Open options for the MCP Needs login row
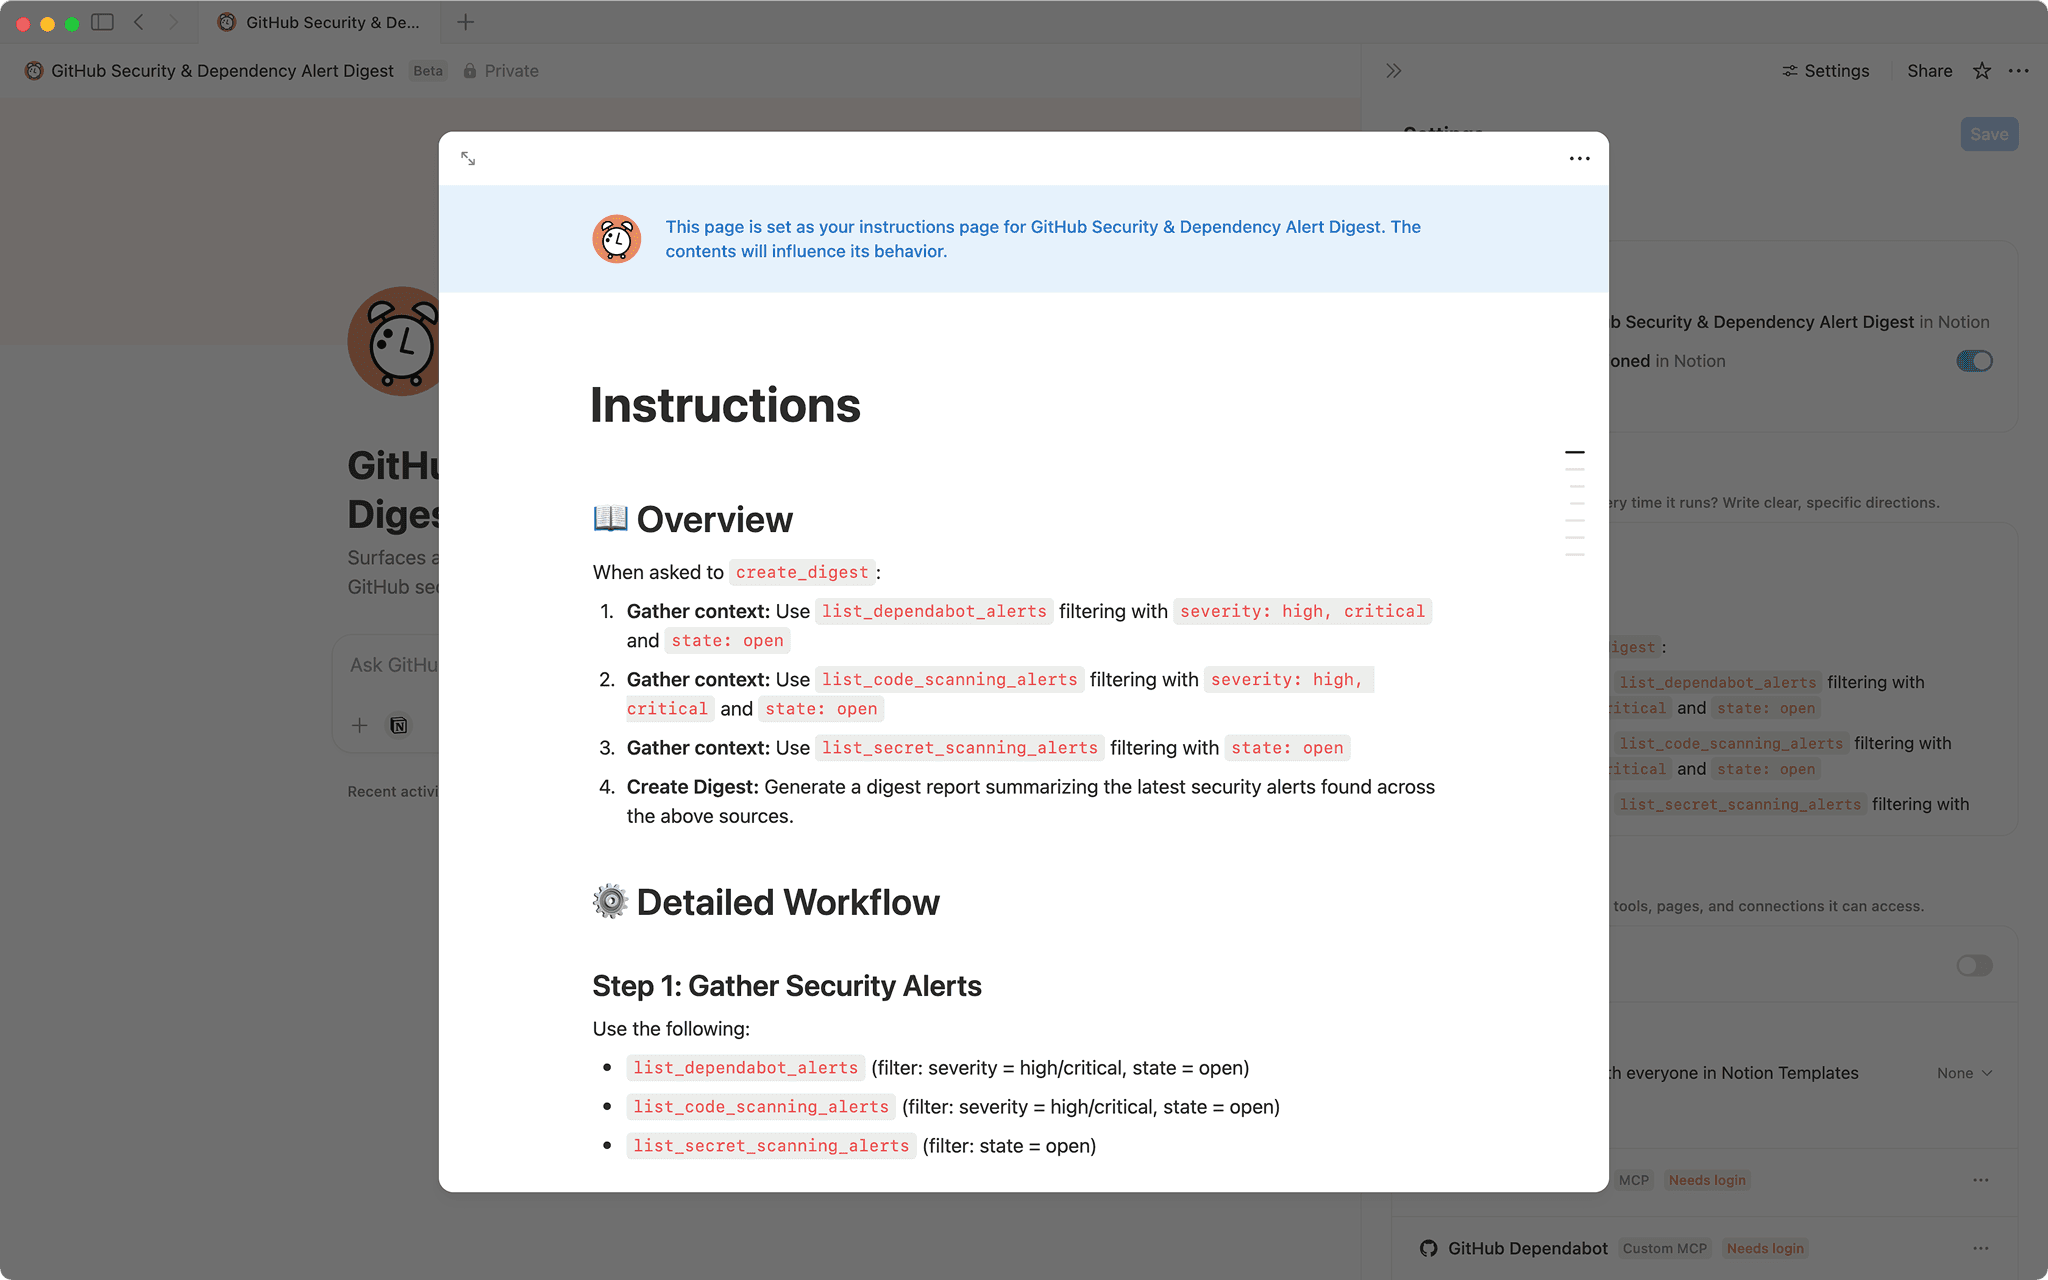2048x1280 pixels. pos(1981,1180)
